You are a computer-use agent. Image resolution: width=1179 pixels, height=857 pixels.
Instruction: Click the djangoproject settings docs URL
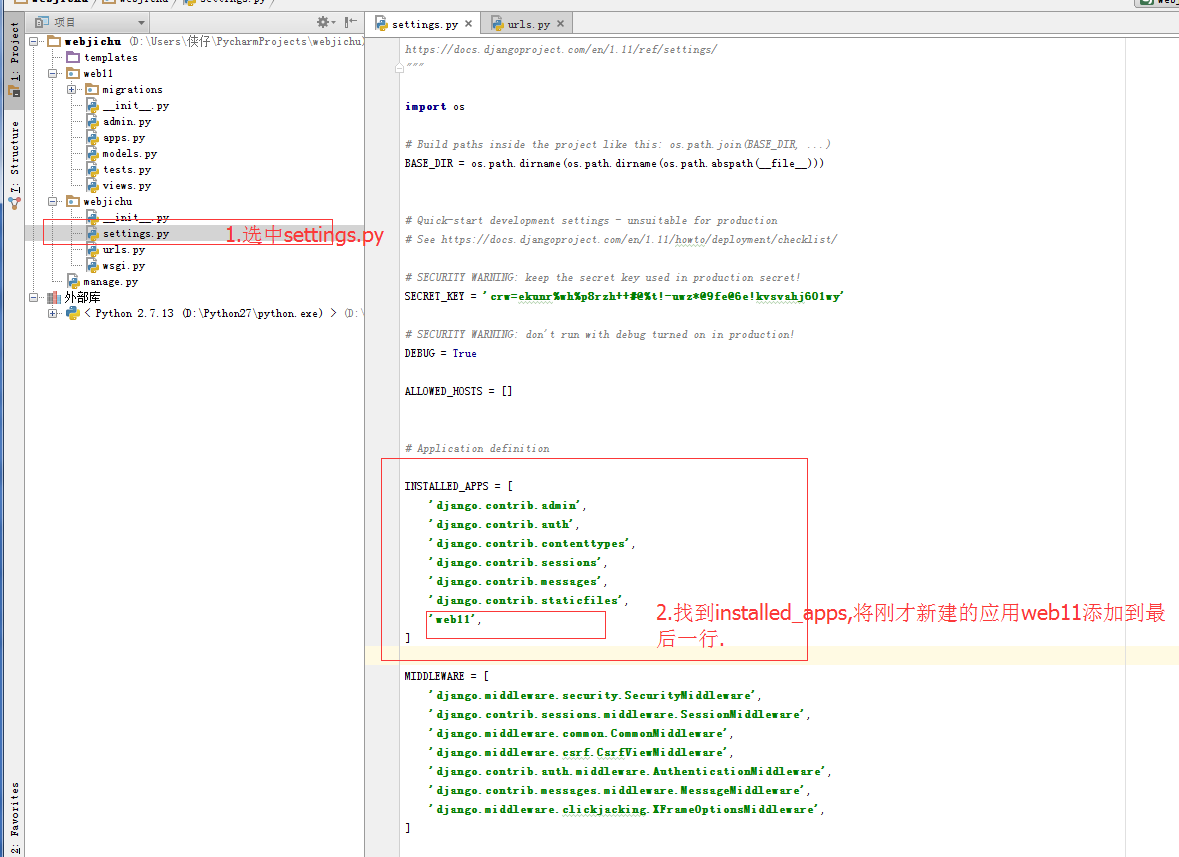pyautogui.click(x=561, y=50)
